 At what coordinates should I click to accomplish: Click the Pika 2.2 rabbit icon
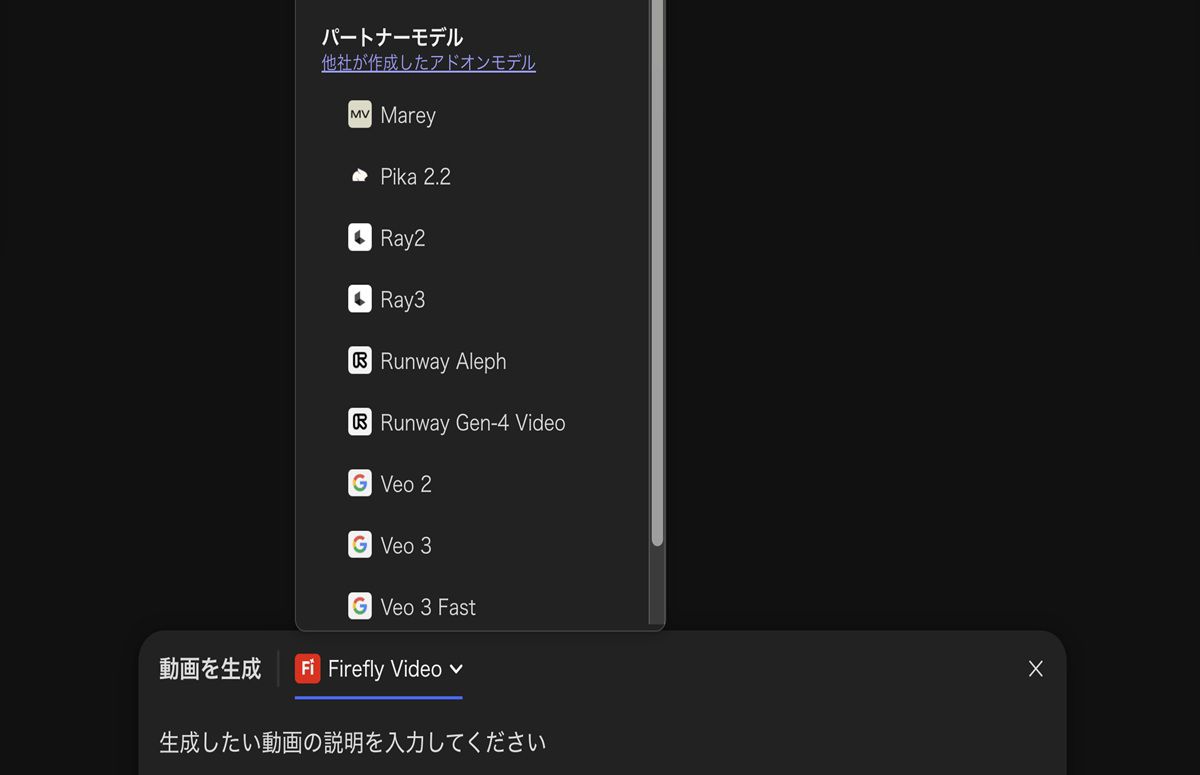coord(360,176)
